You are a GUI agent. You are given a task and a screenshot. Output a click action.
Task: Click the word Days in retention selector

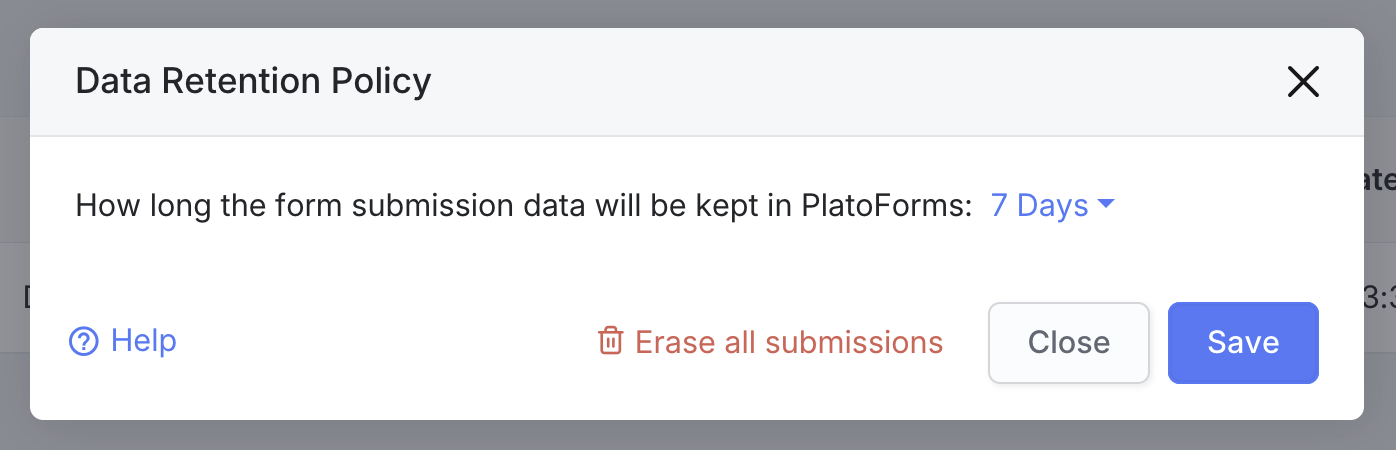click(x=1053, y=205)
